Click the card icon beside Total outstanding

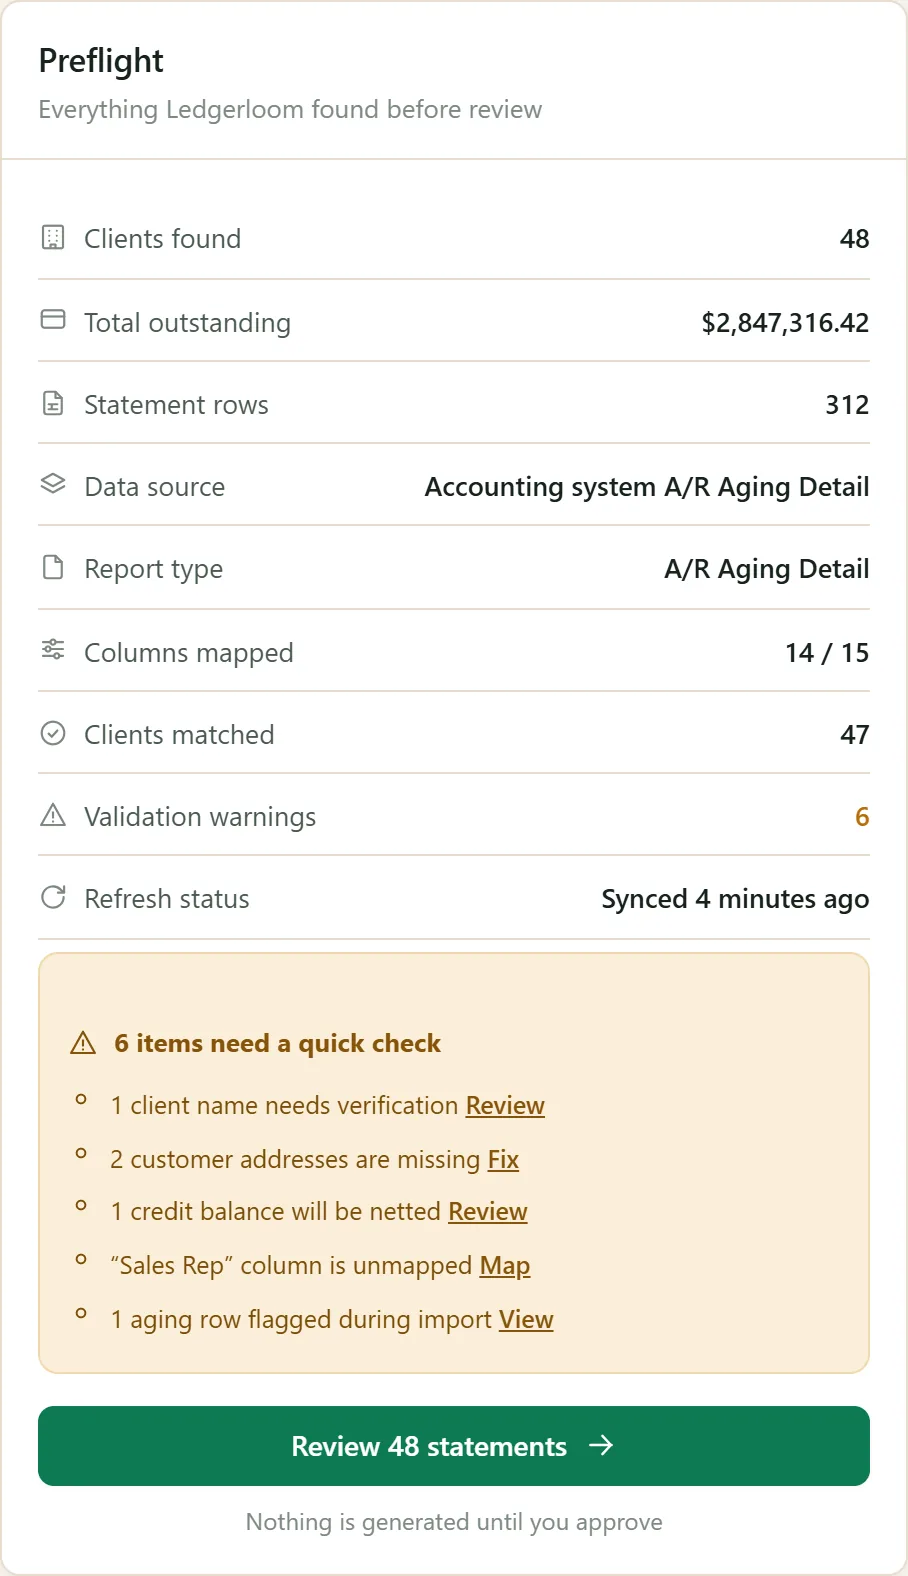click(x=53, y=320)
